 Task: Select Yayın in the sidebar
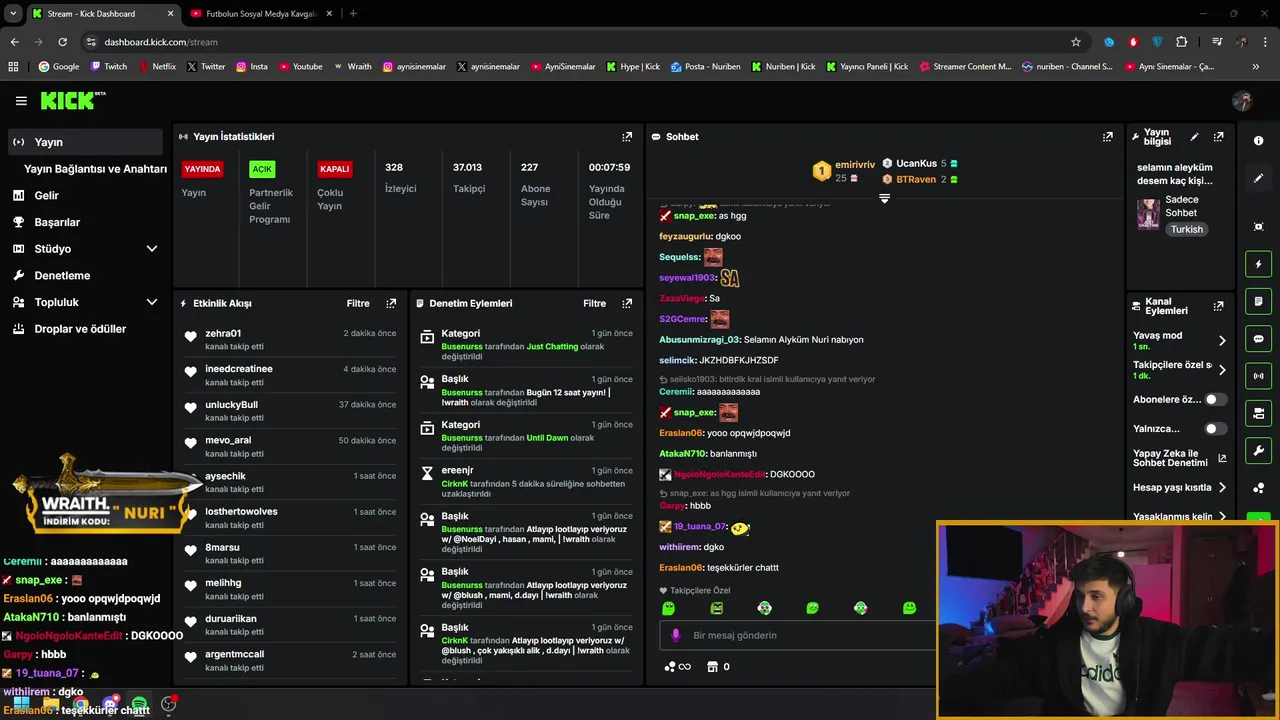point(85,142)
